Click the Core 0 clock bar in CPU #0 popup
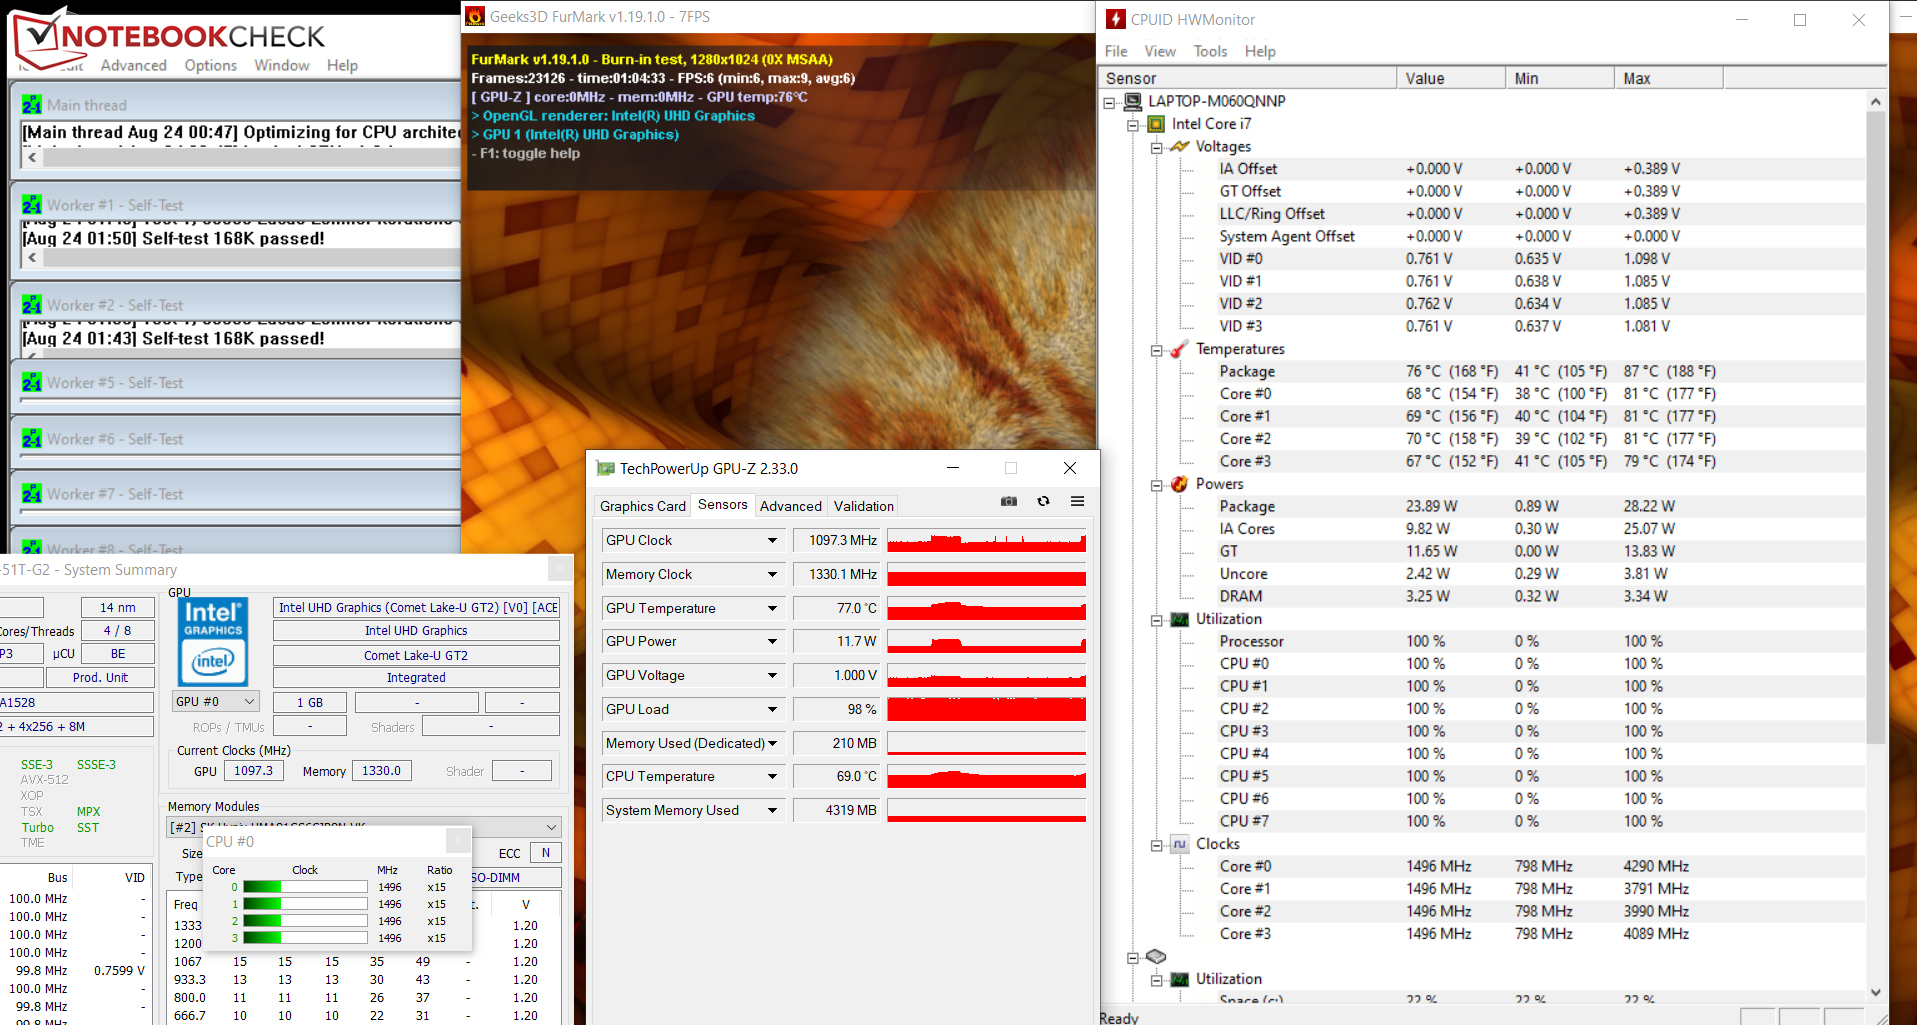Image resolution: width=1917 pixels, height=1025 pixels. (305, 887)
